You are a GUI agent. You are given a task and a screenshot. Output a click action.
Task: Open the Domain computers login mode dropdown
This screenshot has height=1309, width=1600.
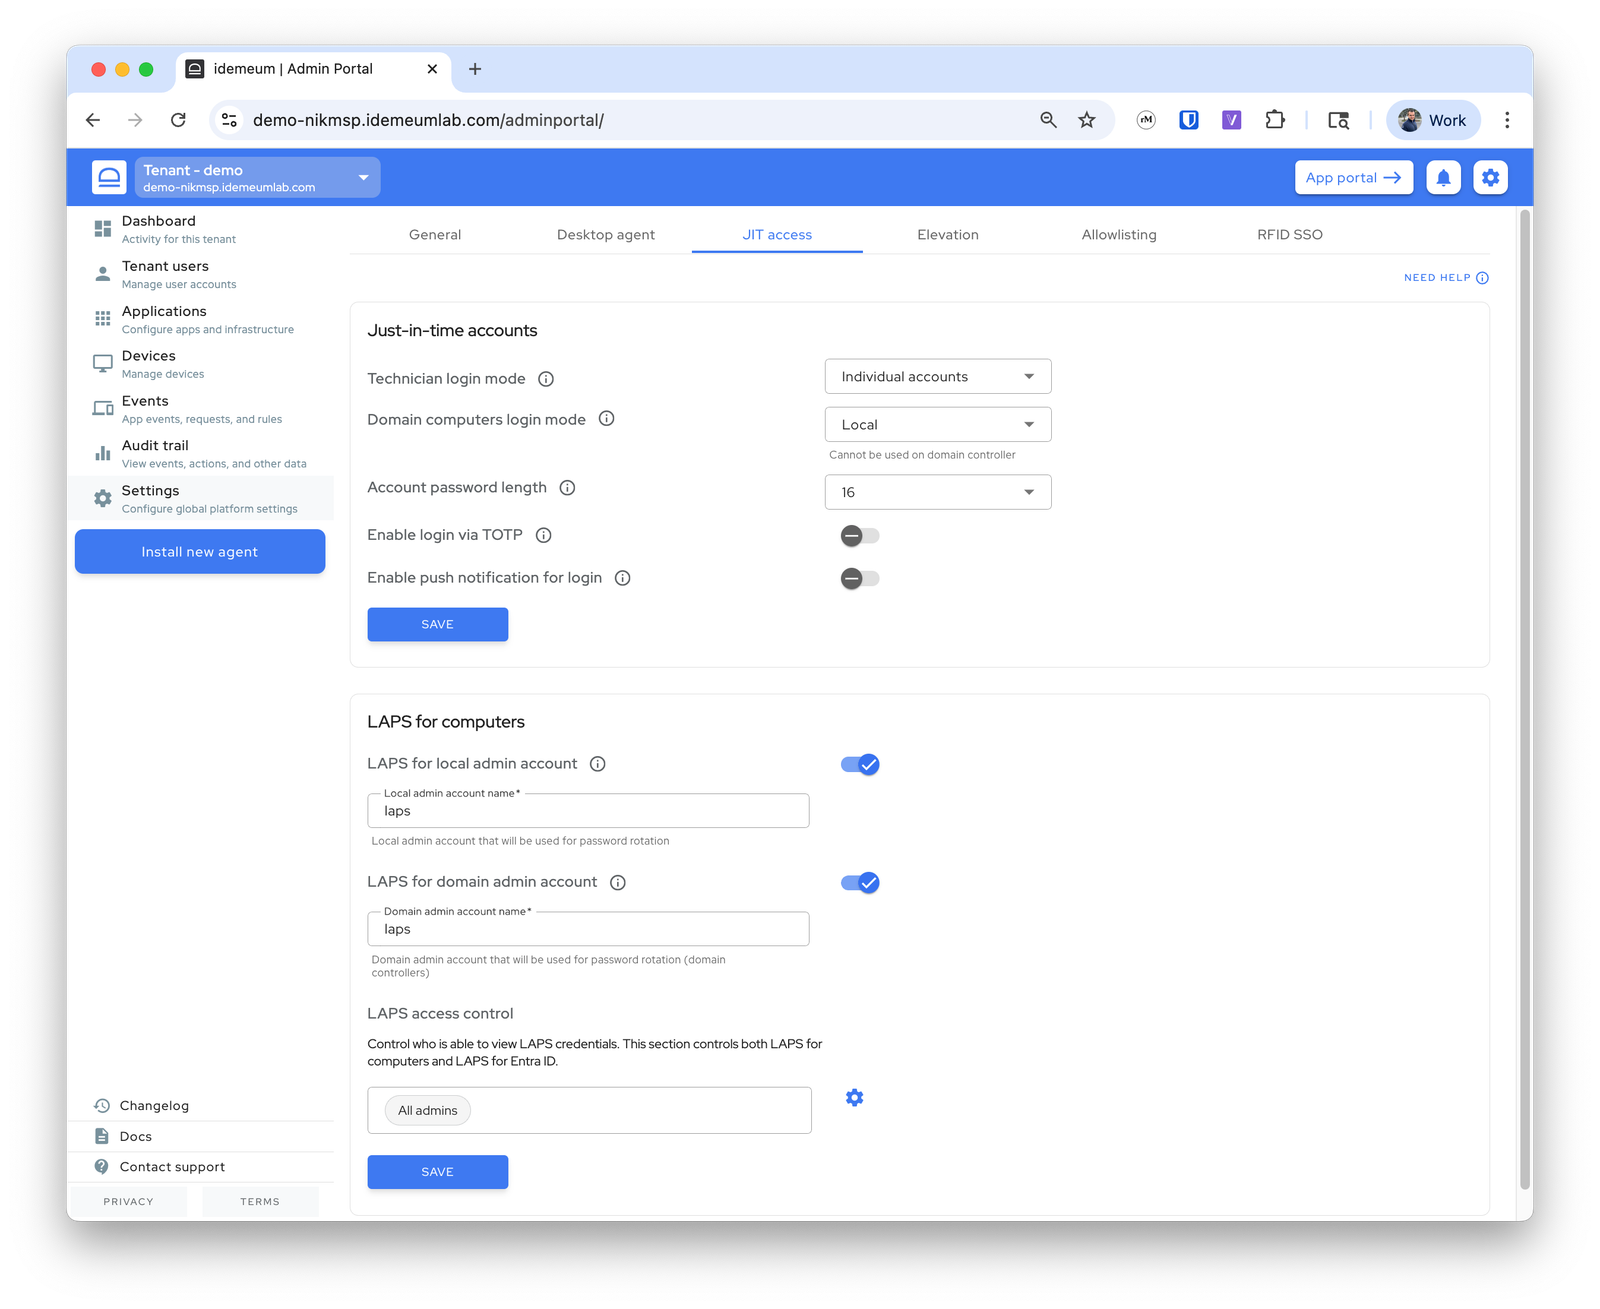pyautogui.click(x=938, y=425)
